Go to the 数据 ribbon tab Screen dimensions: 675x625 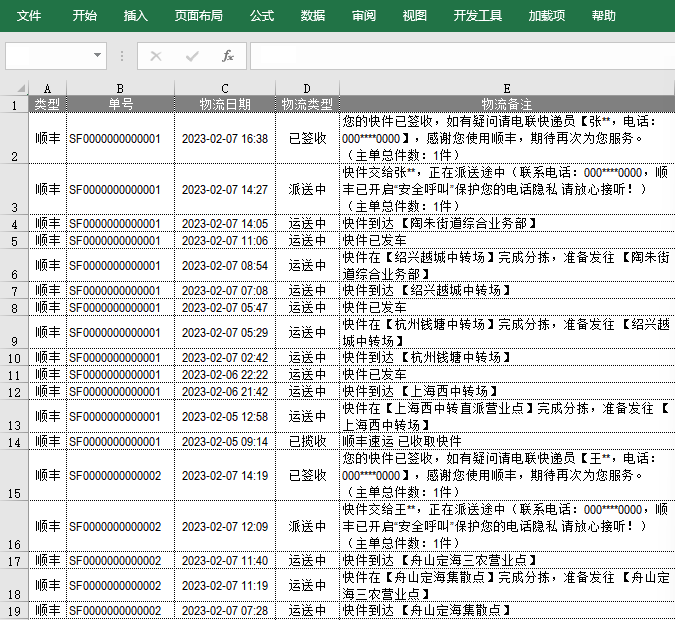[313, 16]
